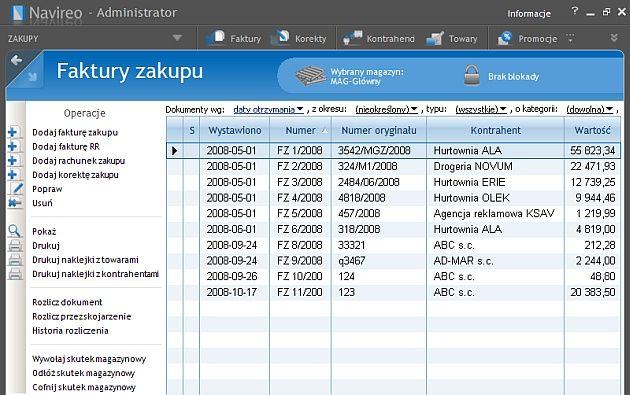
Task: Click printer icon for Drukuj naklejki z kontrahentami
Action: pos(15,274)
